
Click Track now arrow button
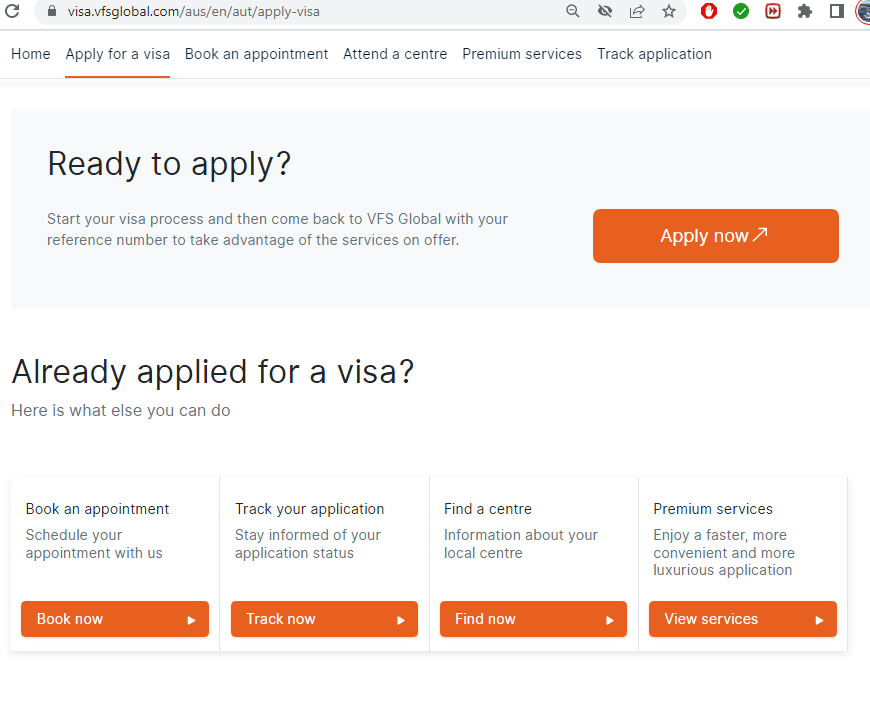324,619
